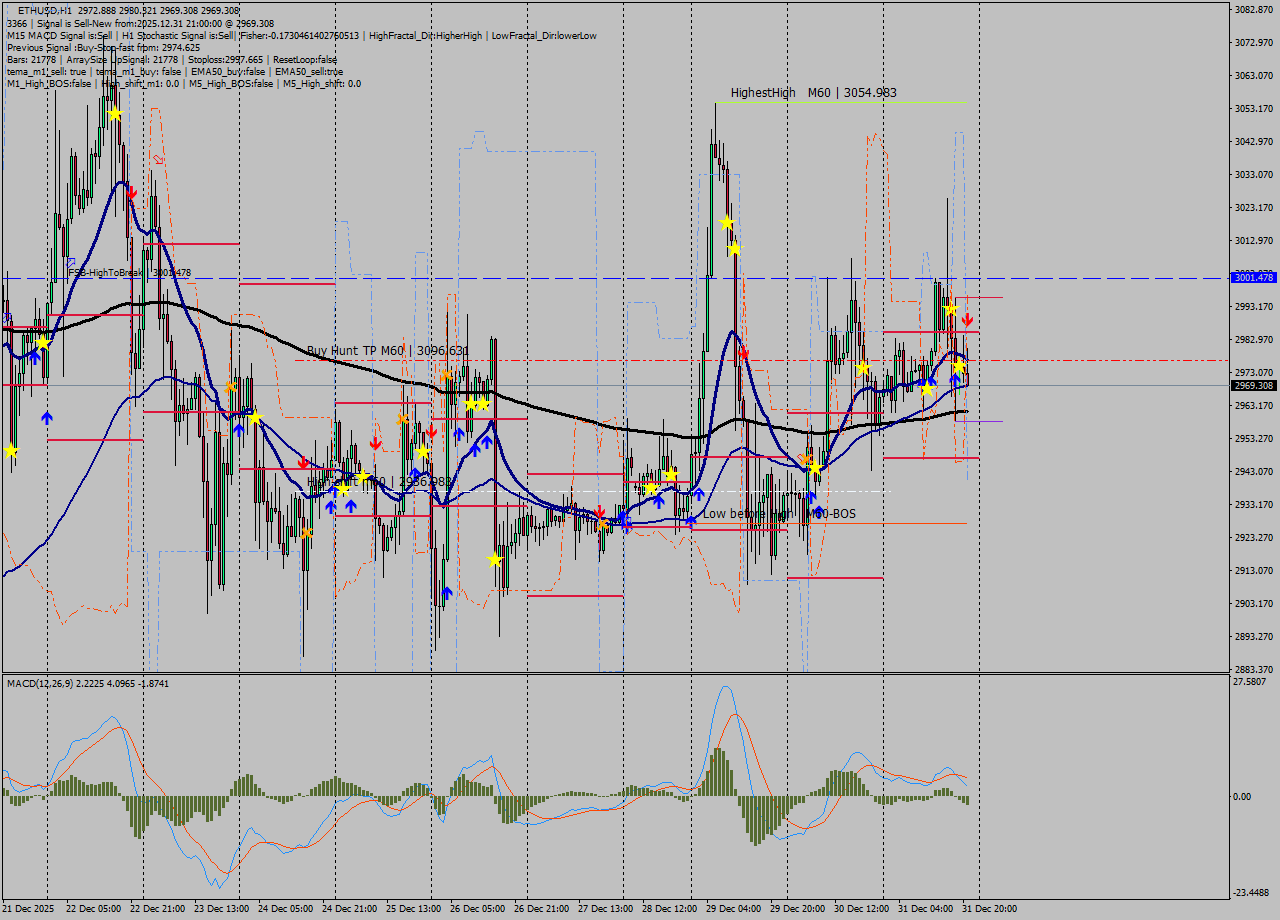Screen dimensions: 1280x920
Task: Select the red down-arrow sell signal near 31 Dec
Action: coord(967,319)
